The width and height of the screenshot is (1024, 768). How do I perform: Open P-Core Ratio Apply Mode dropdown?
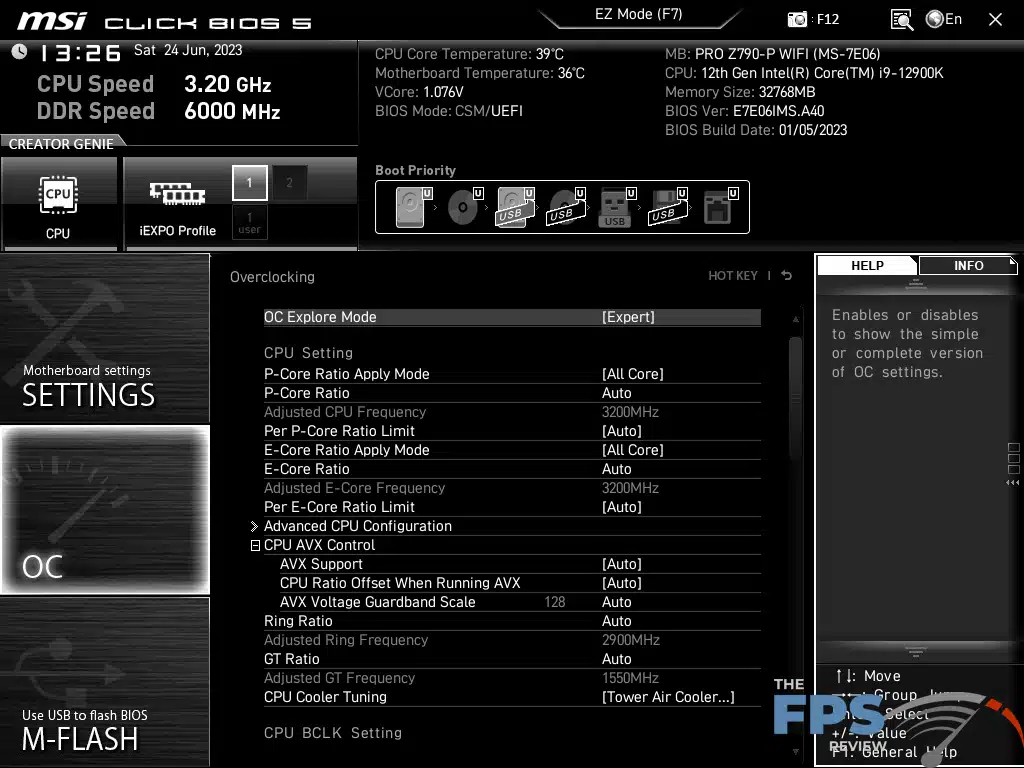(x=632, y=374)
